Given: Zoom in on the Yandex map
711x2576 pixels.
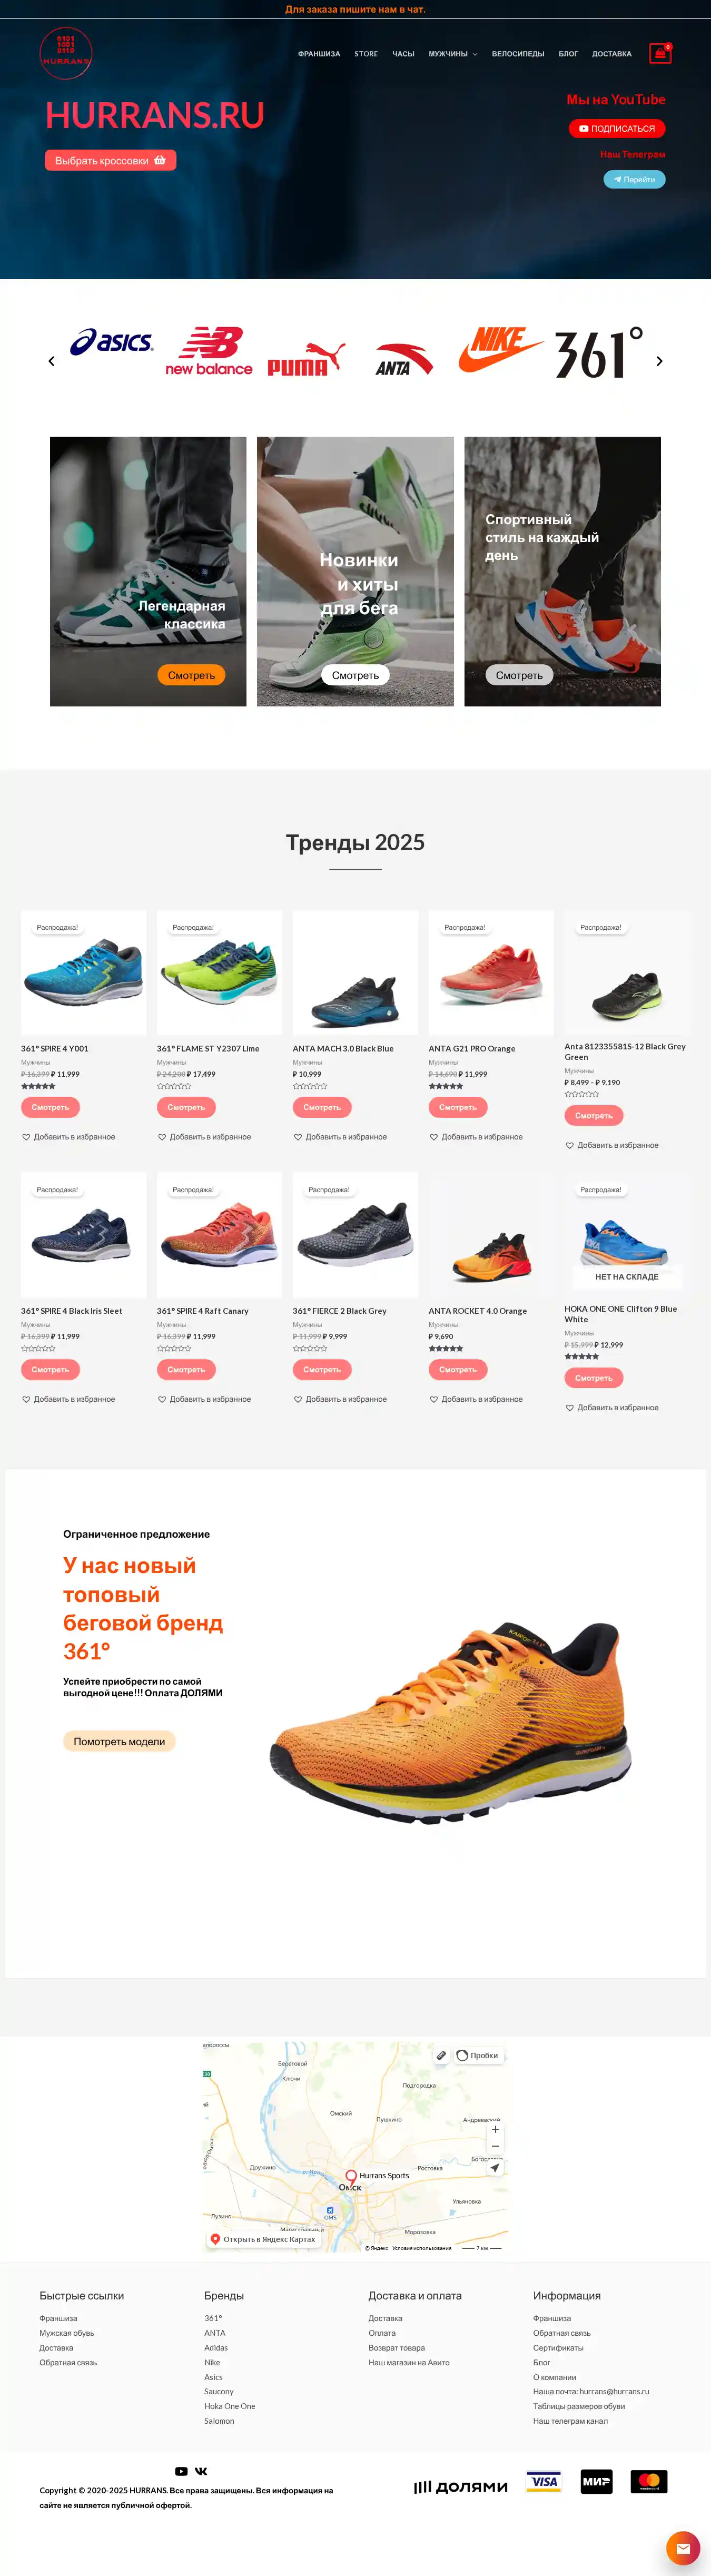Looking at the screenshot, I should point(495,2129).
